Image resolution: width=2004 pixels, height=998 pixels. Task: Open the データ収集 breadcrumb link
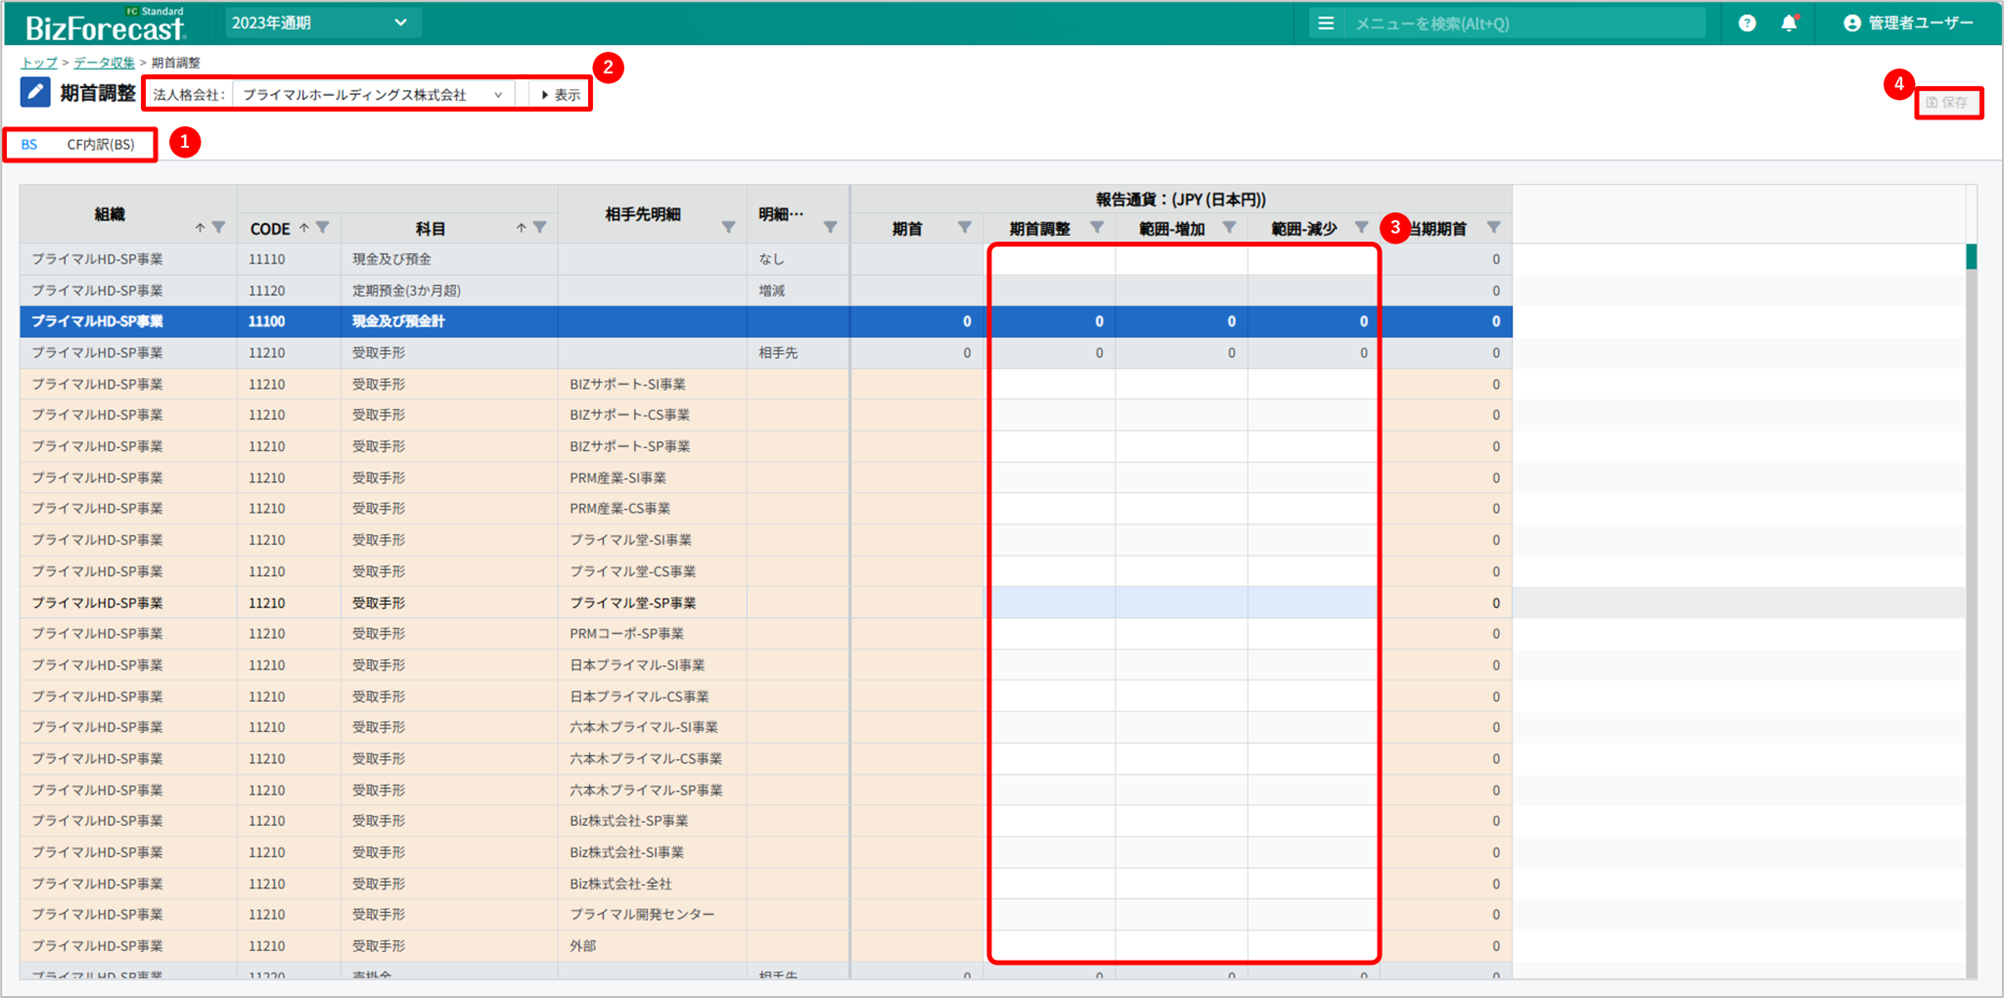point(104,63)
